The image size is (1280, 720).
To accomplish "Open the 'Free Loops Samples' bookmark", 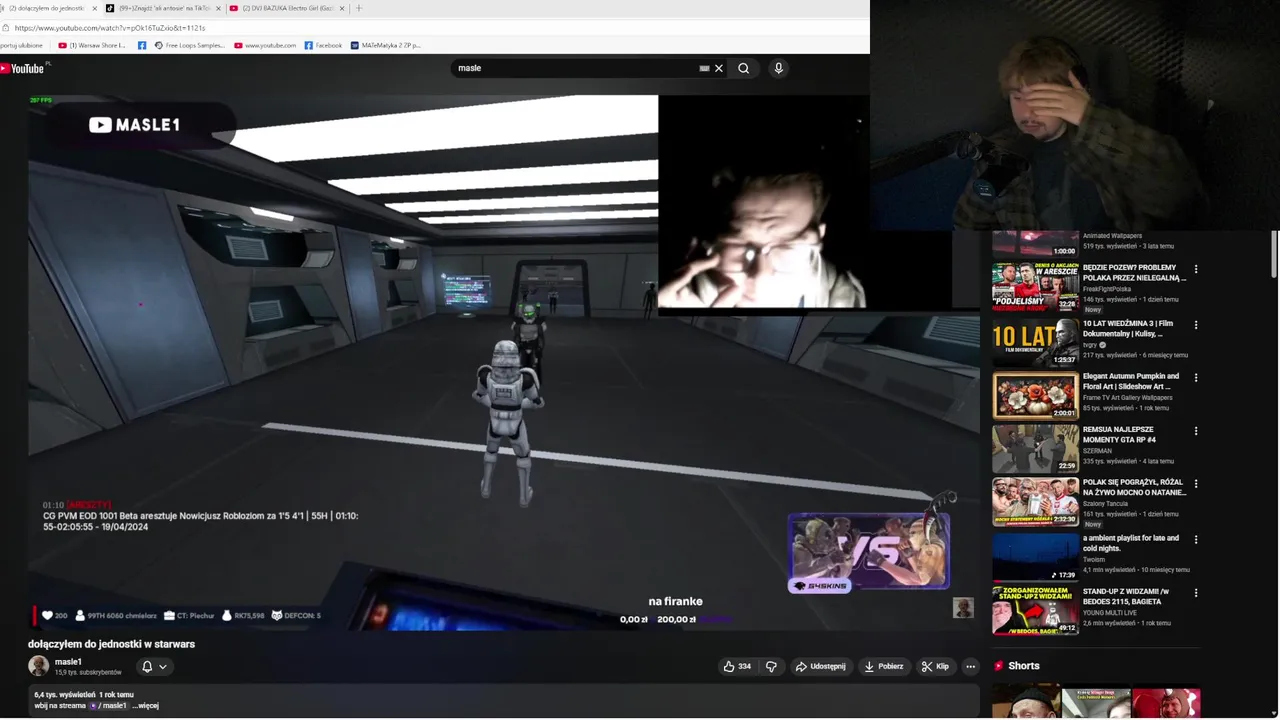I will (190, 45).
